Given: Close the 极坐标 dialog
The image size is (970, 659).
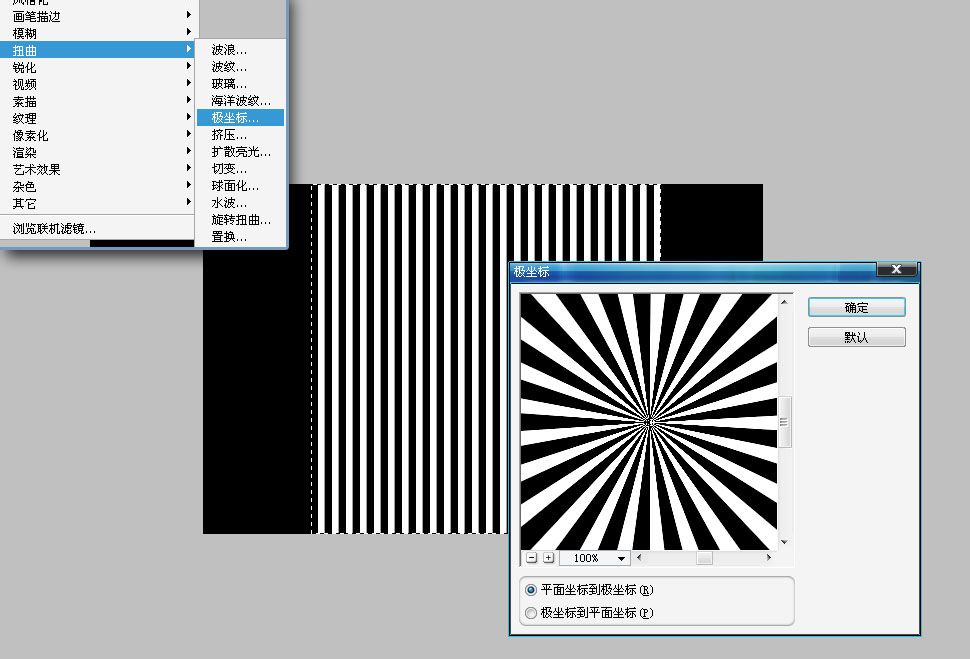Looking at the screenshot, I should [x=896, y=269].
